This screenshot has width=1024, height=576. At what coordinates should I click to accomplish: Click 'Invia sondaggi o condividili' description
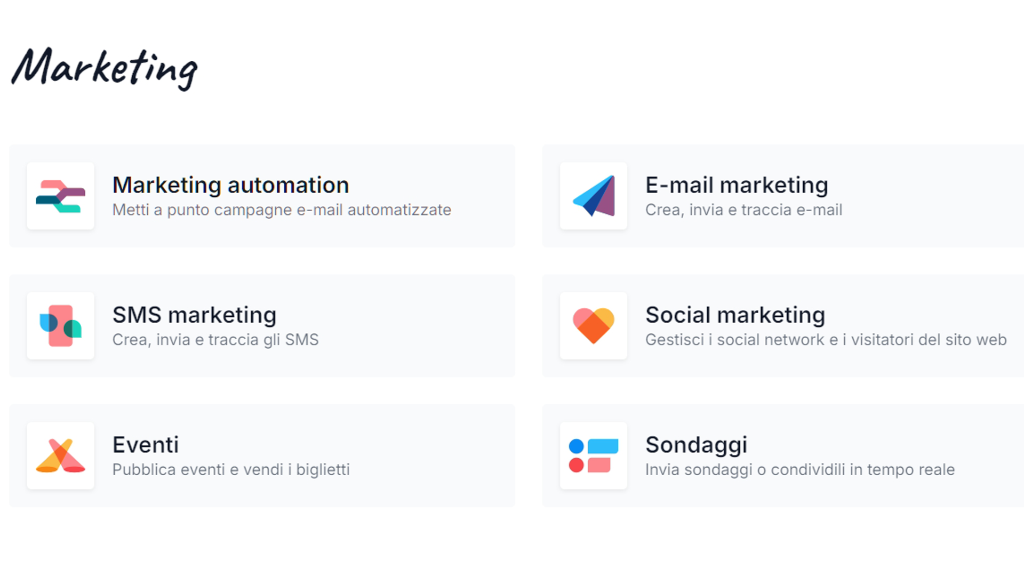coord(745,470)
